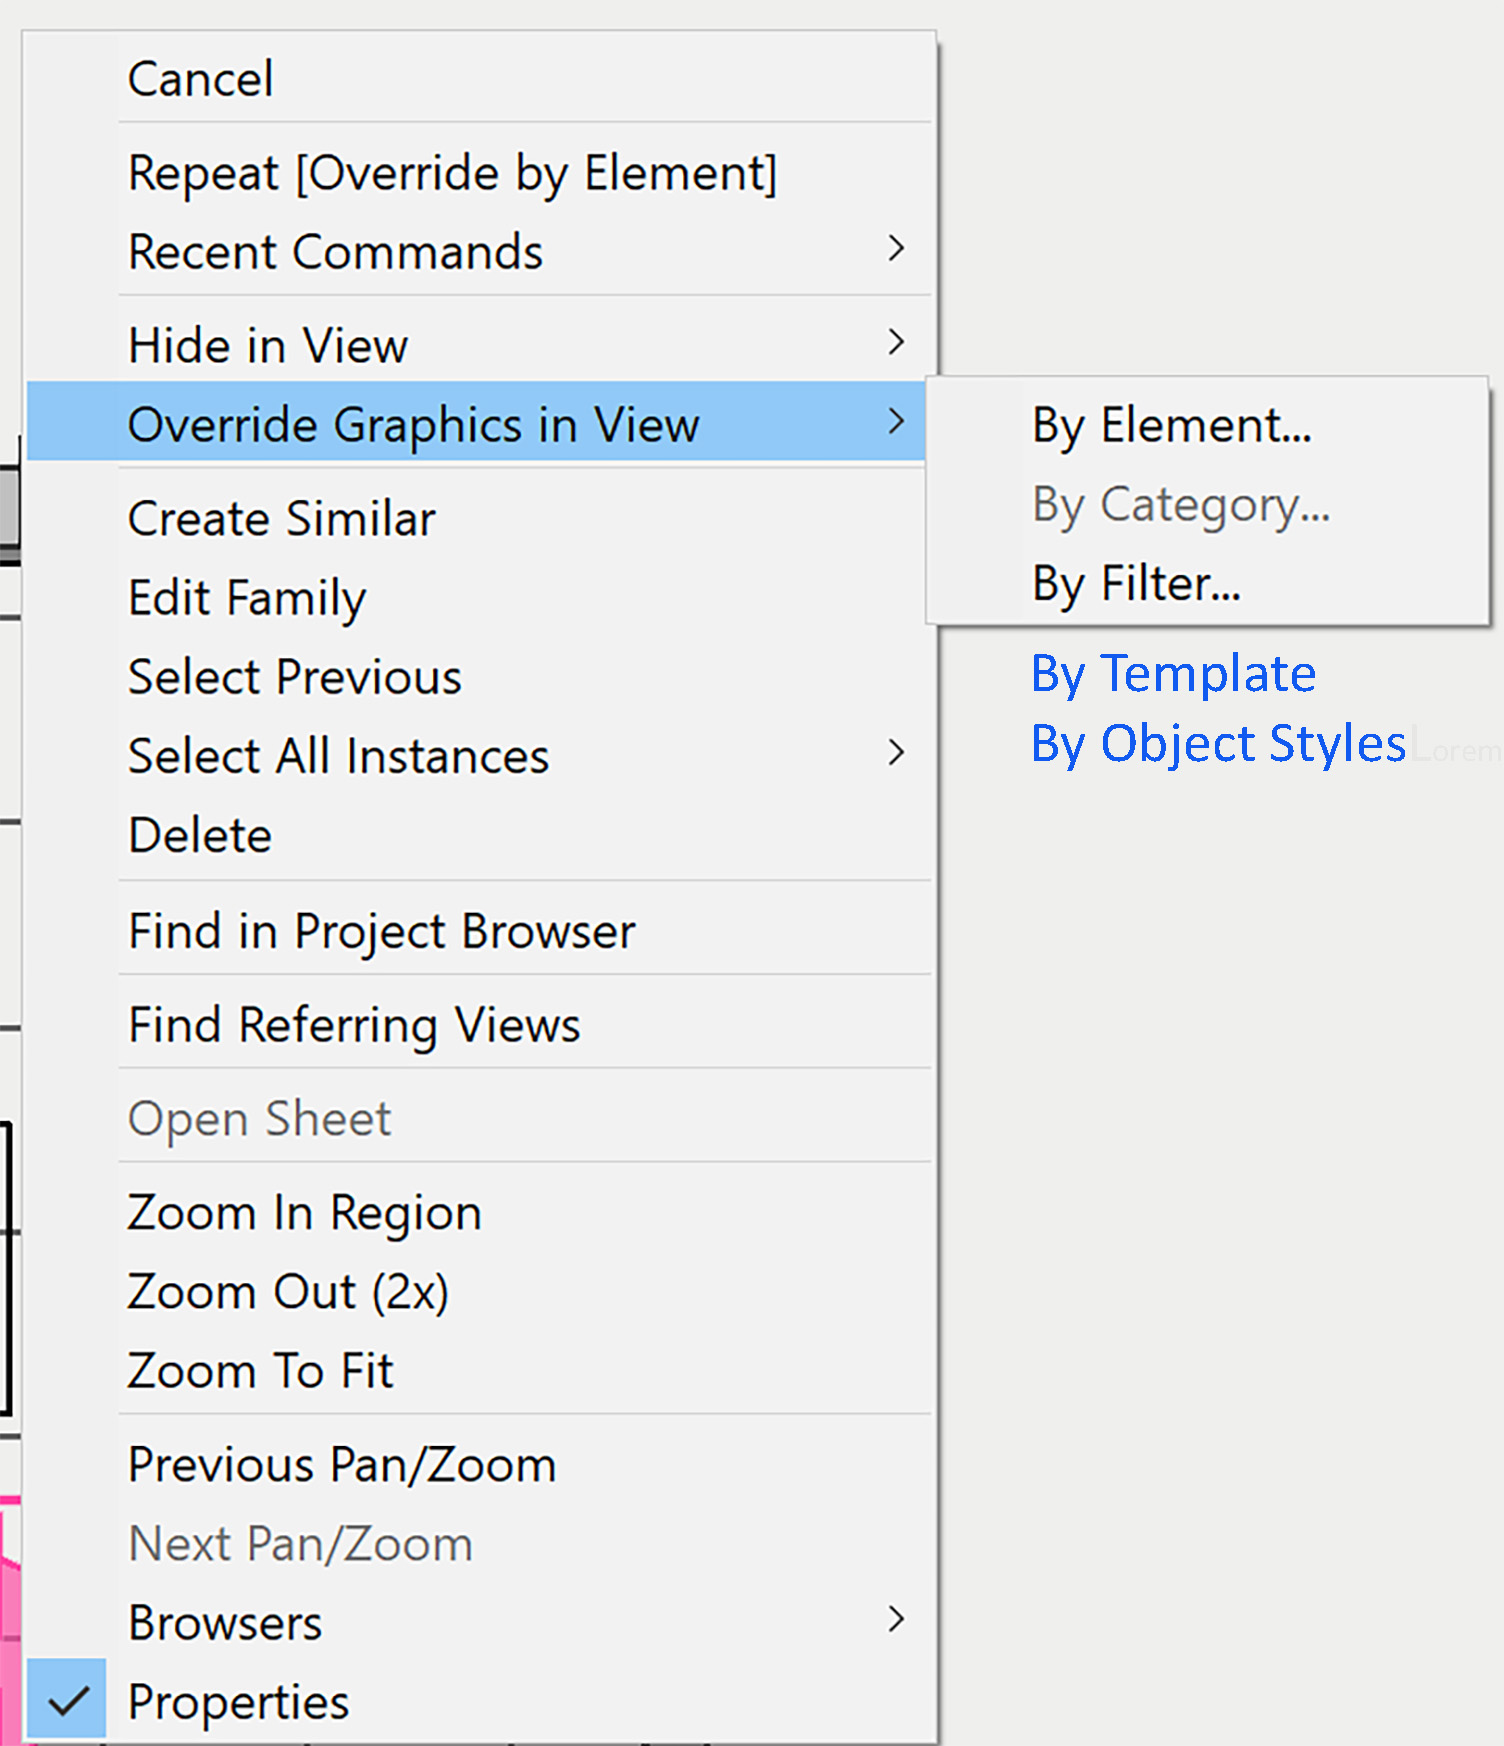Click the By Object Styles link
This screenshot has height=1746, width=1504.
click(1219, 742)
